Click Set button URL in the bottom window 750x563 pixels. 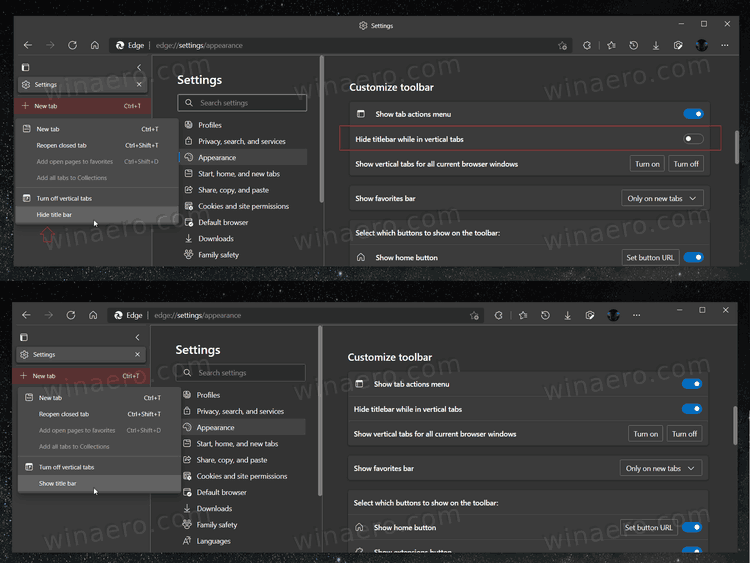649,527
